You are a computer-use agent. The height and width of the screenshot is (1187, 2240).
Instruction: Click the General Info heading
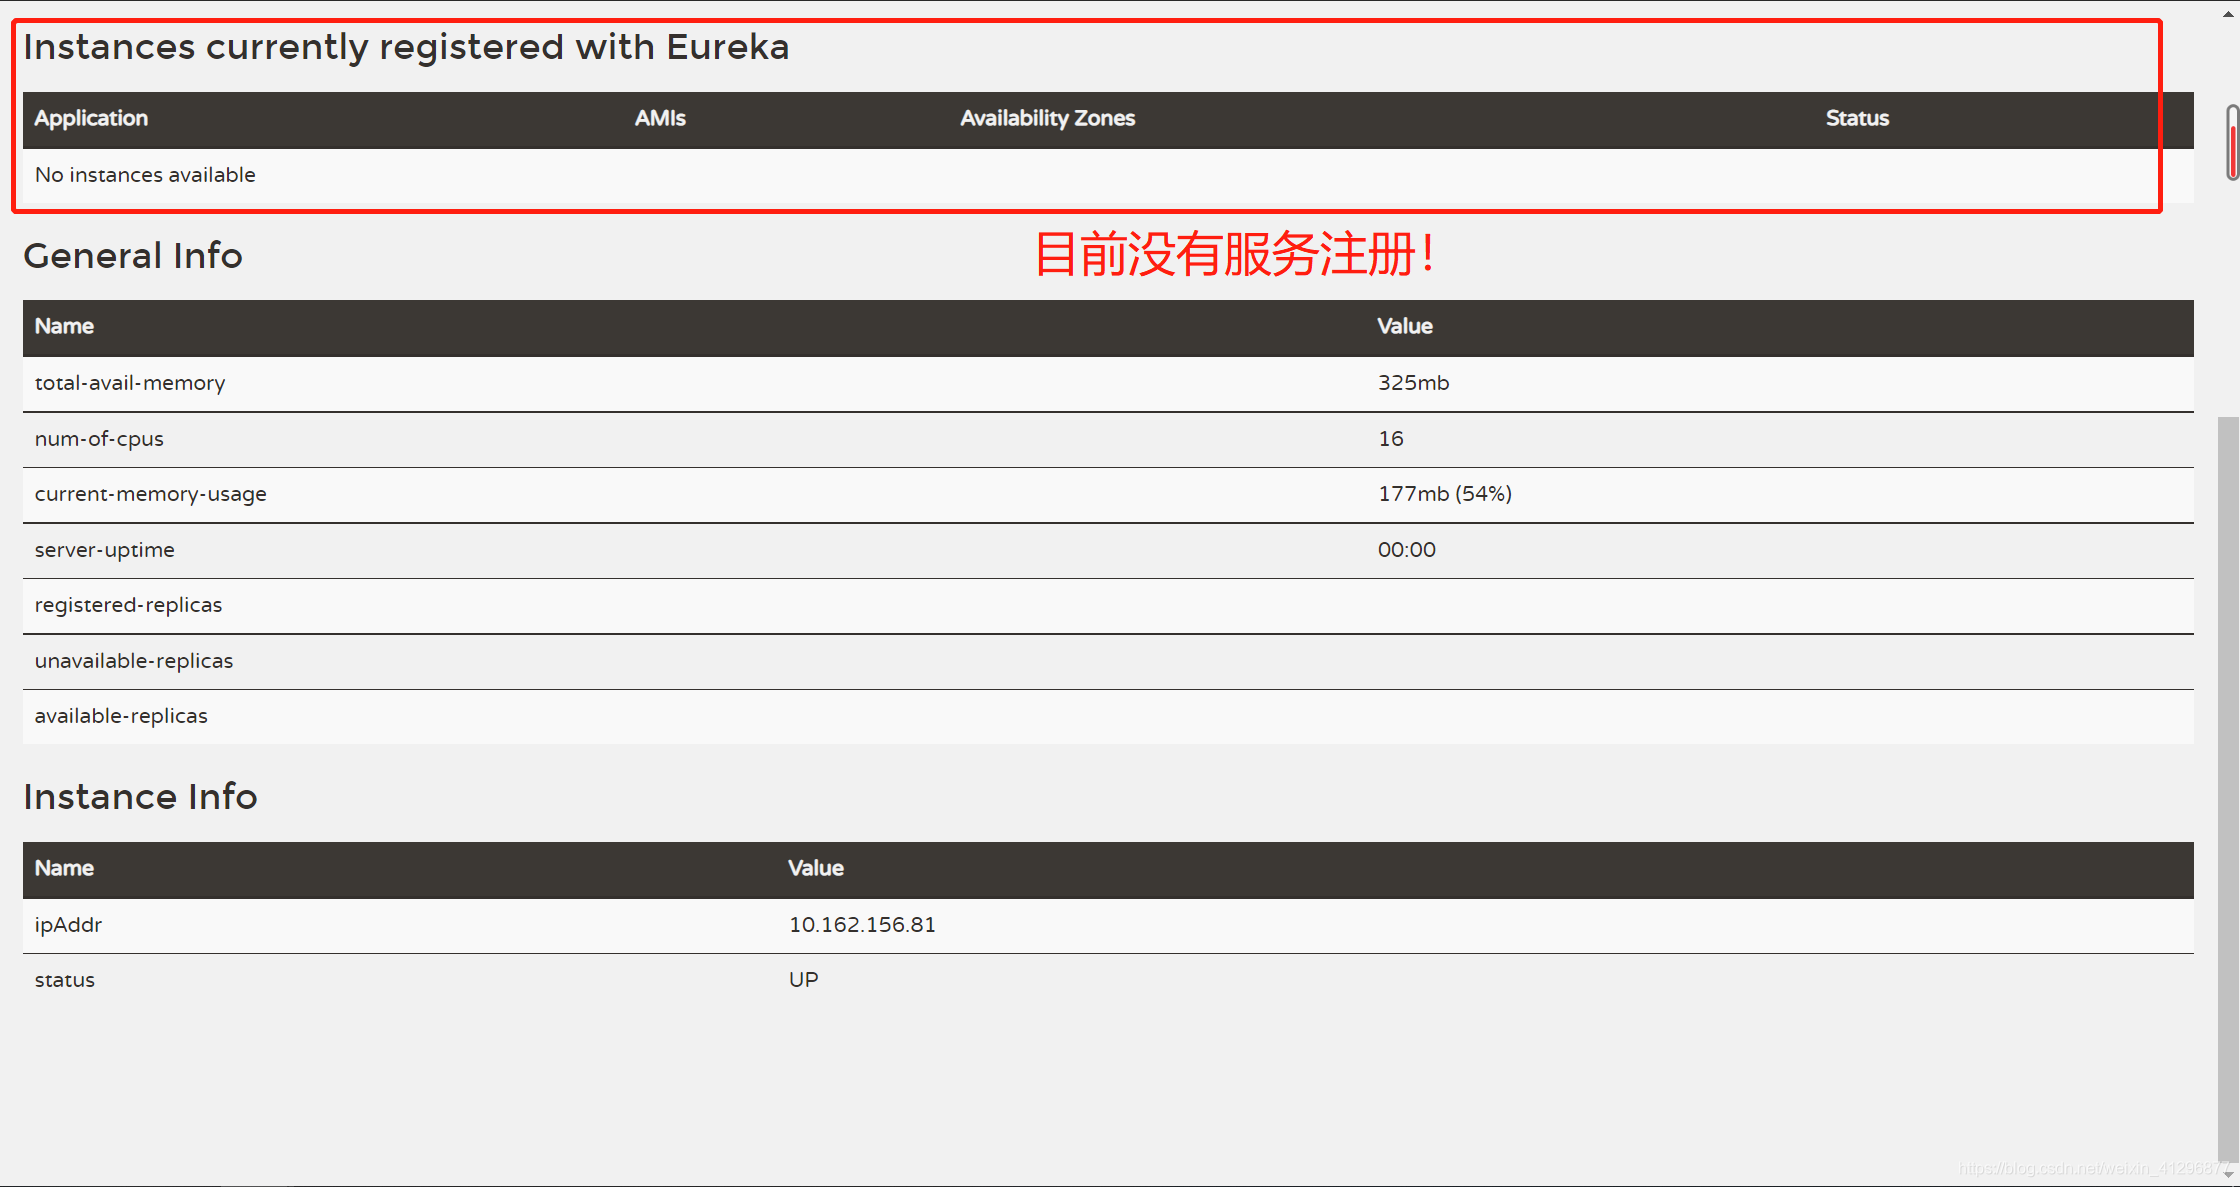133,256
